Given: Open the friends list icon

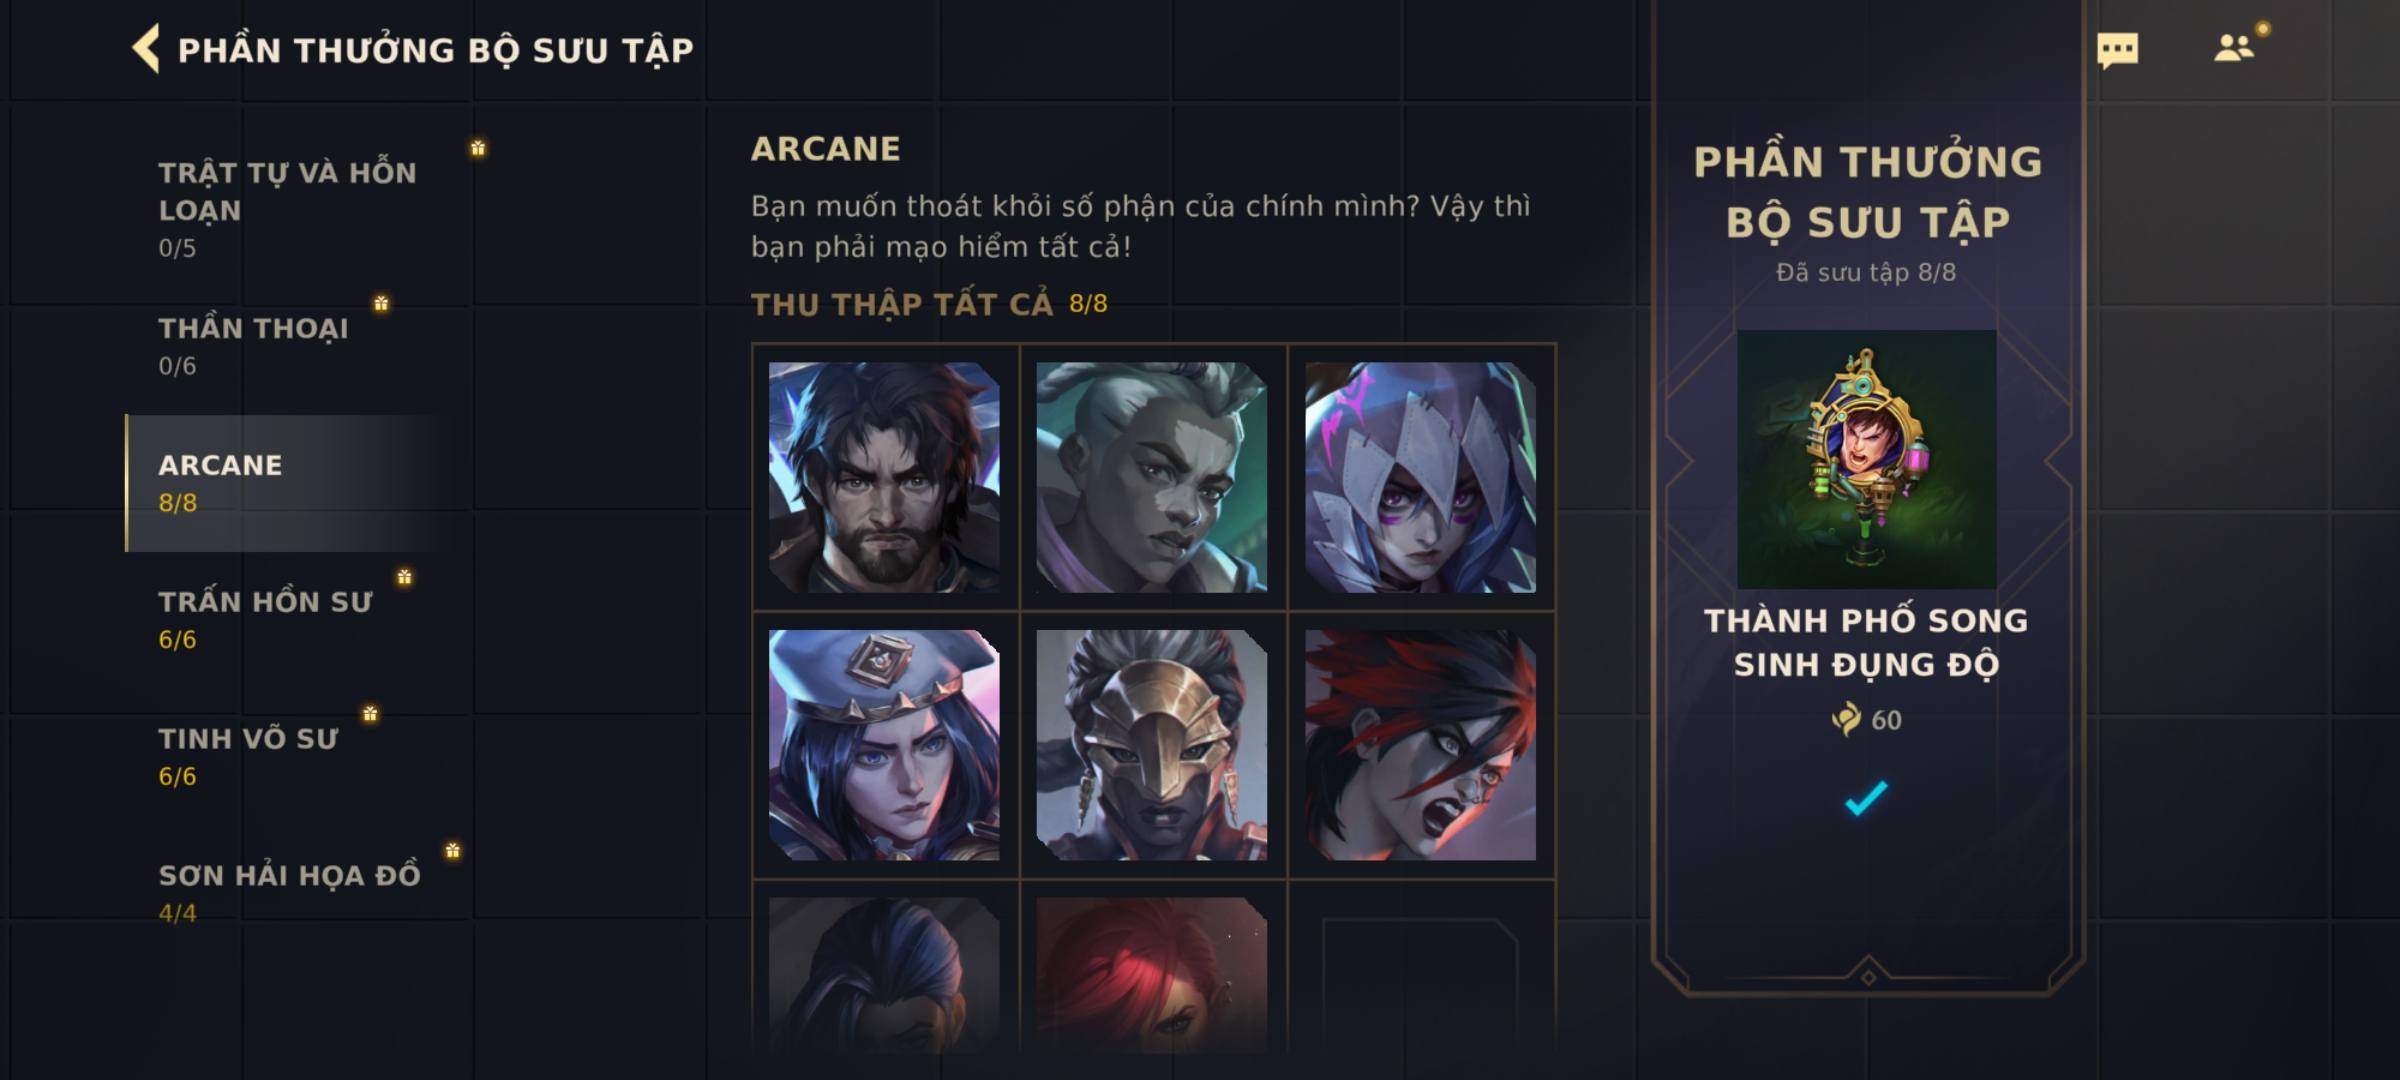Looking at the screenshot, I should [2234, 48].
